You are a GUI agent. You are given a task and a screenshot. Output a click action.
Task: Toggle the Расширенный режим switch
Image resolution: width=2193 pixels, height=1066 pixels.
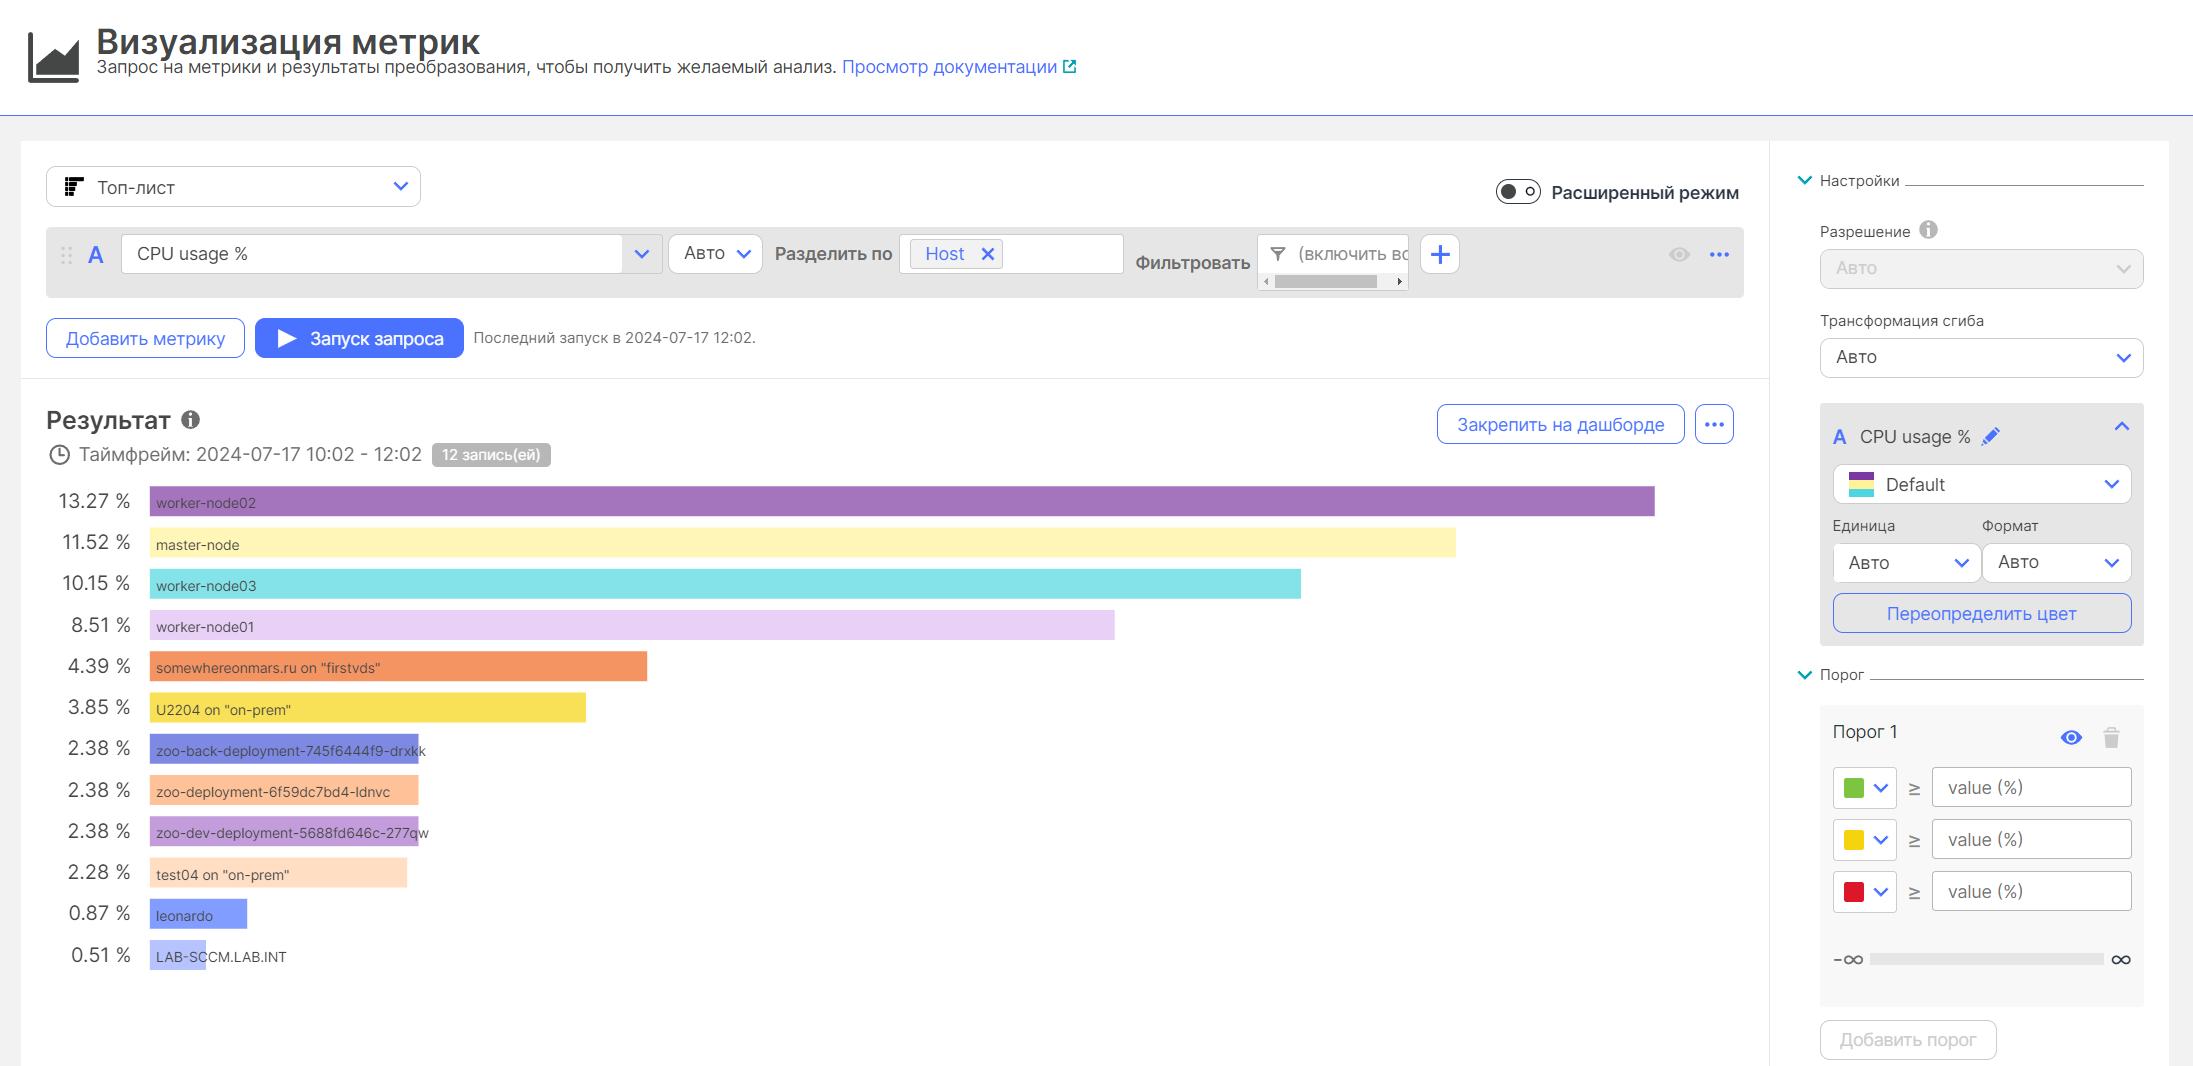tap(1517, 192)
